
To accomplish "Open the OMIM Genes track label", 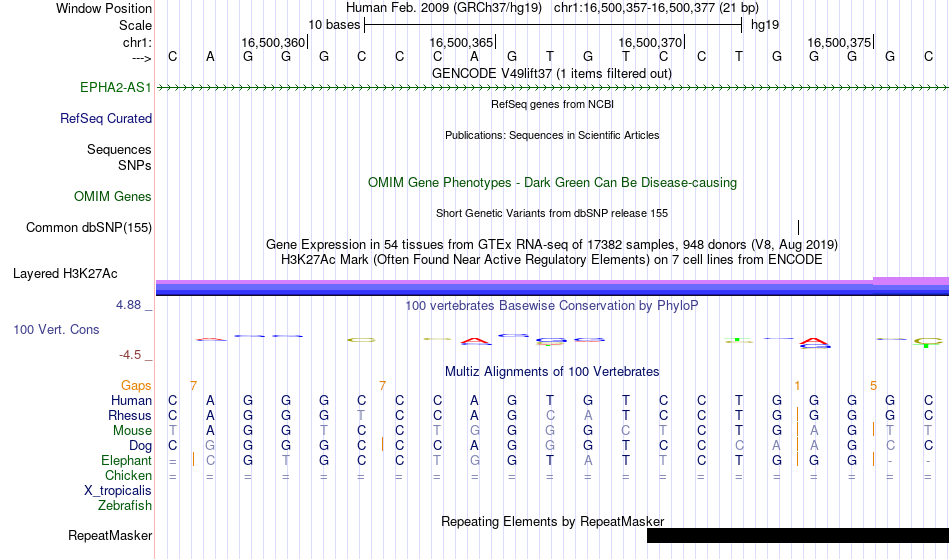I will [x=113, y=197].
